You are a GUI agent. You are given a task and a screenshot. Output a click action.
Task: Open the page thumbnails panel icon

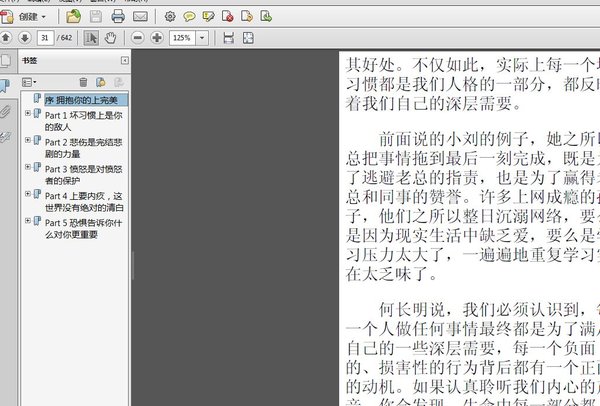coord(6,61)
